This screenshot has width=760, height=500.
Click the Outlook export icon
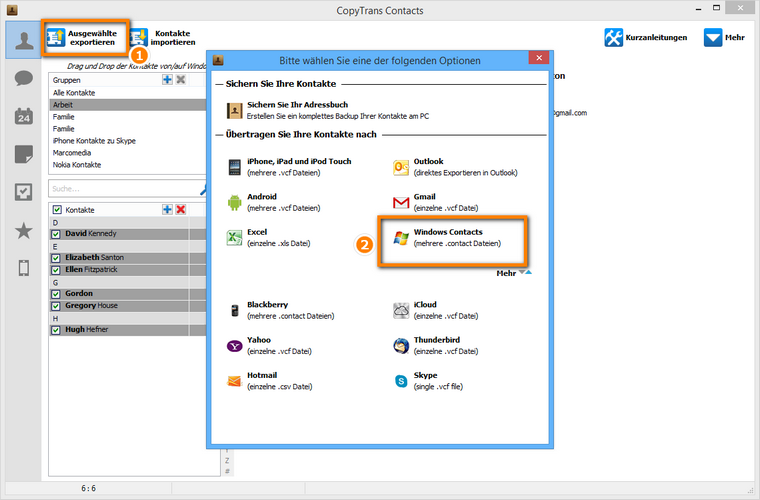(401, 167)
